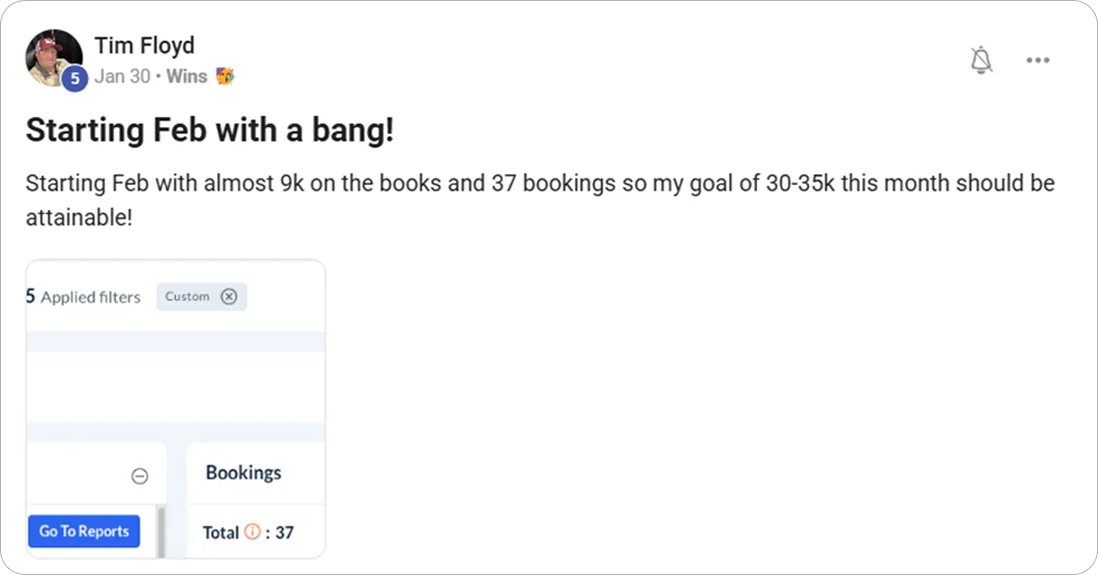Click the level 5 badge on avatar
The height and width of the screenshot is (575, 1098).
(74, 79)
